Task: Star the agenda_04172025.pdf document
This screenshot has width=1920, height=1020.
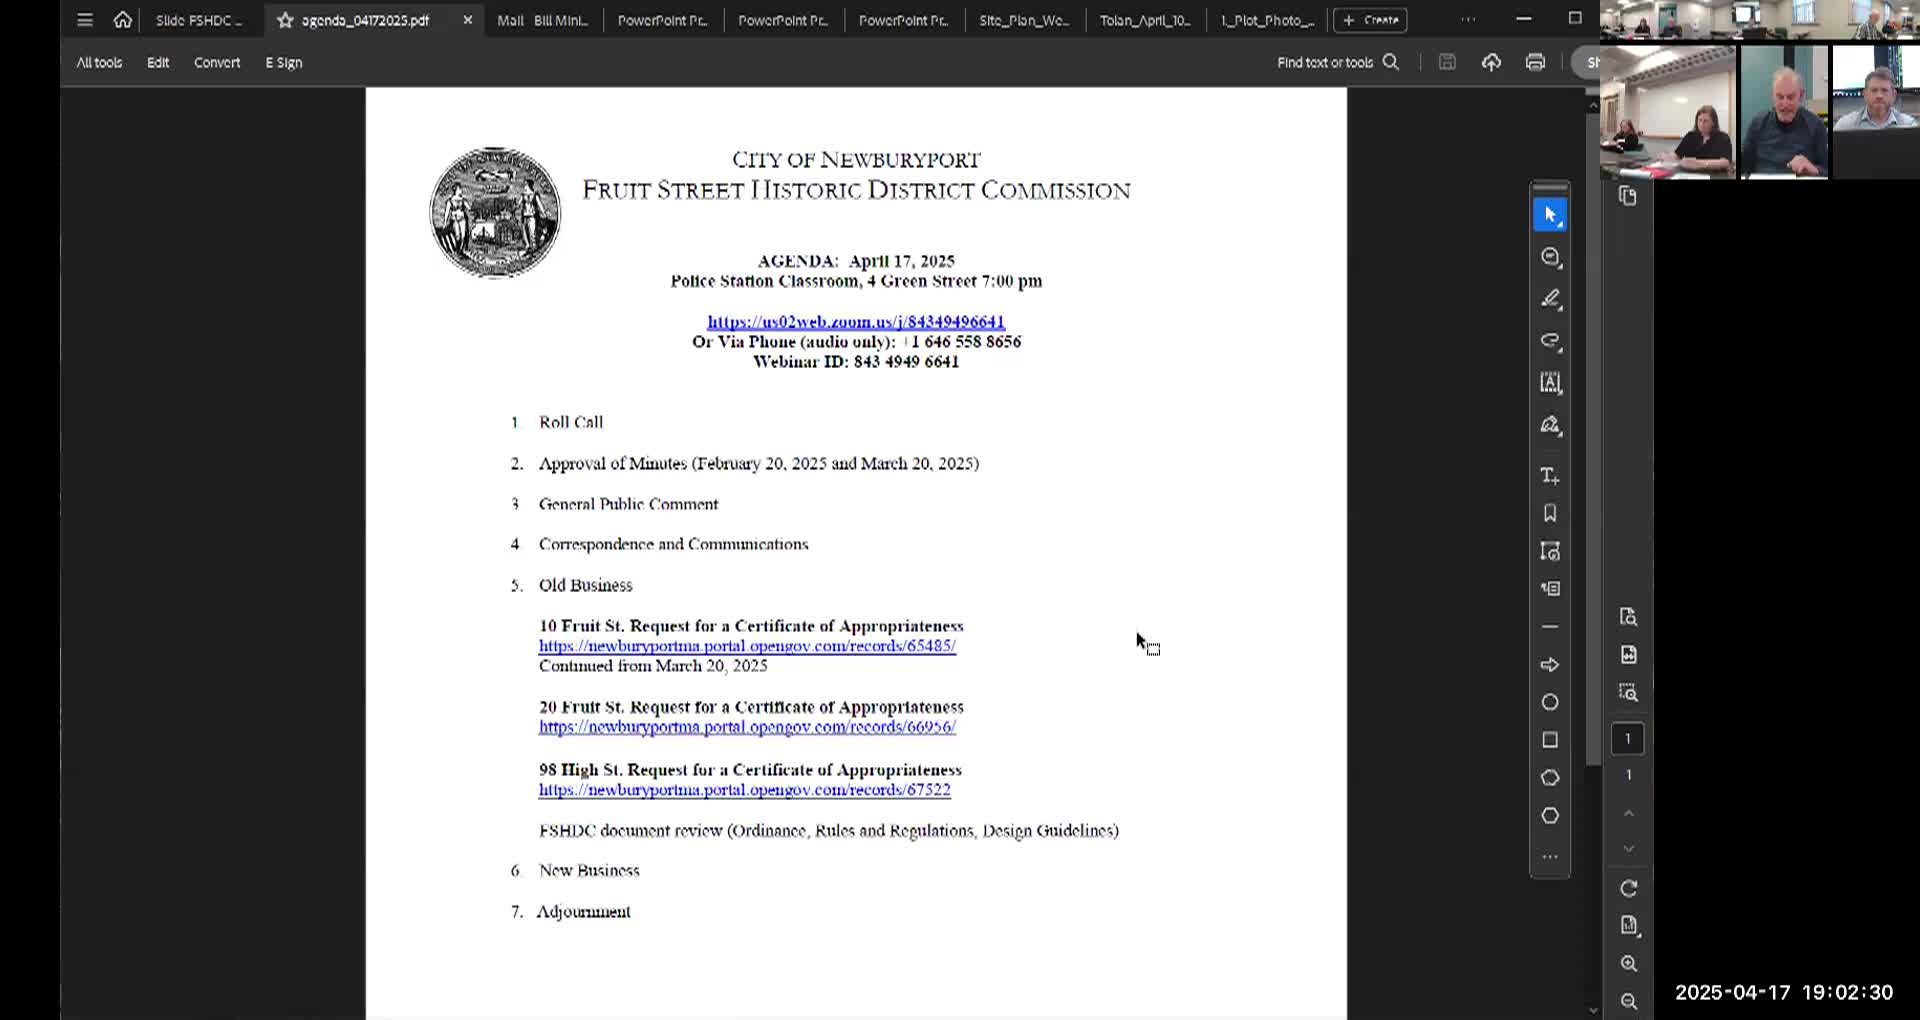Action: tap(285, 20)
